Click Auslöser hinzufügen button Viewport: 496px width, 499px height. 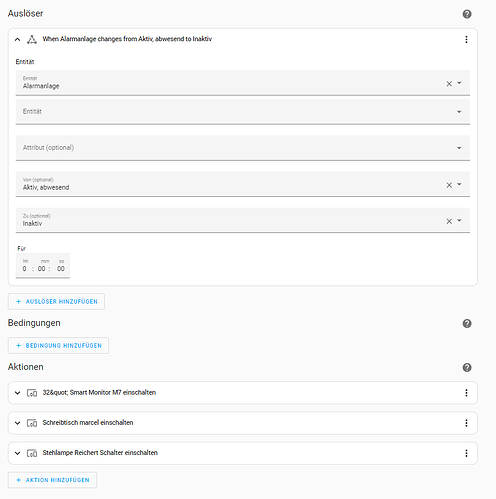pyautogui.click(x=56, y=301)
